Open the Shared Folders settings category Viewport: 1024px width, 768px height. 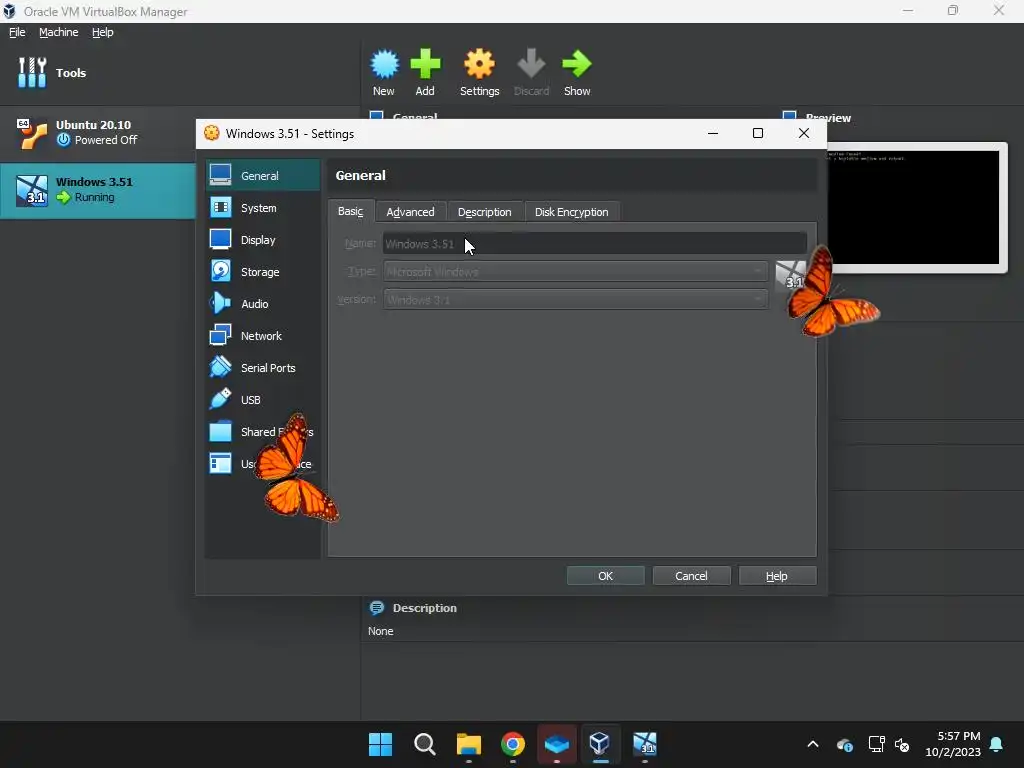coord(263,432)
